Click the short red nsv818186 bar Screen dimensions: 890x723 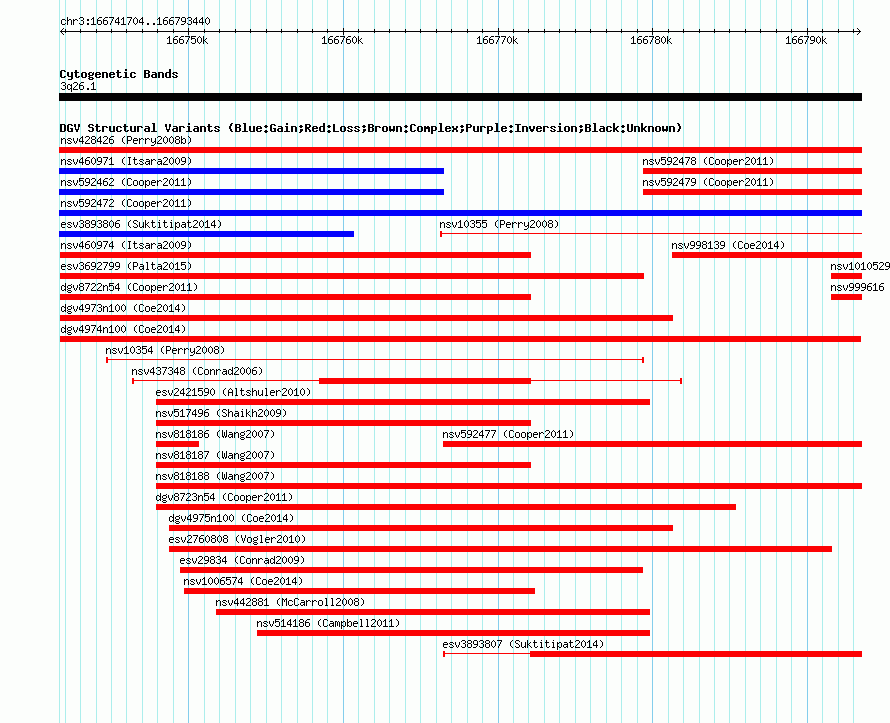178,444
